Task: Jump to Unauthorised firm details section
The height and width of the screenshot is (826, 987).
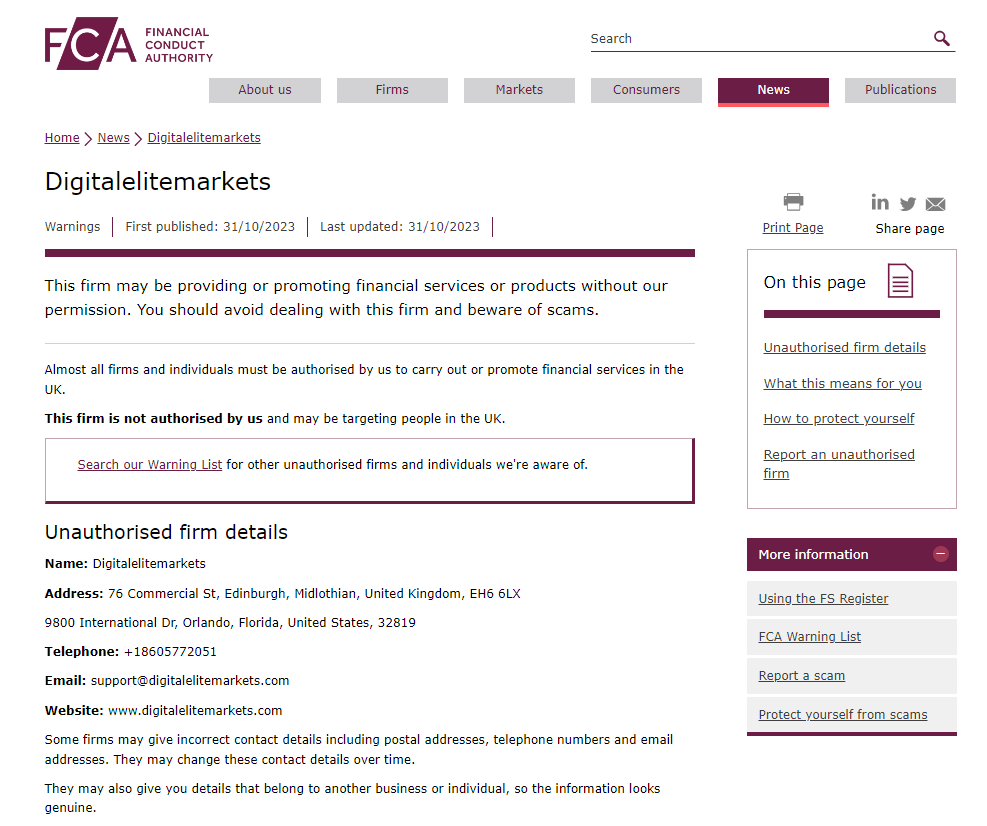Action: pos(844,348)
